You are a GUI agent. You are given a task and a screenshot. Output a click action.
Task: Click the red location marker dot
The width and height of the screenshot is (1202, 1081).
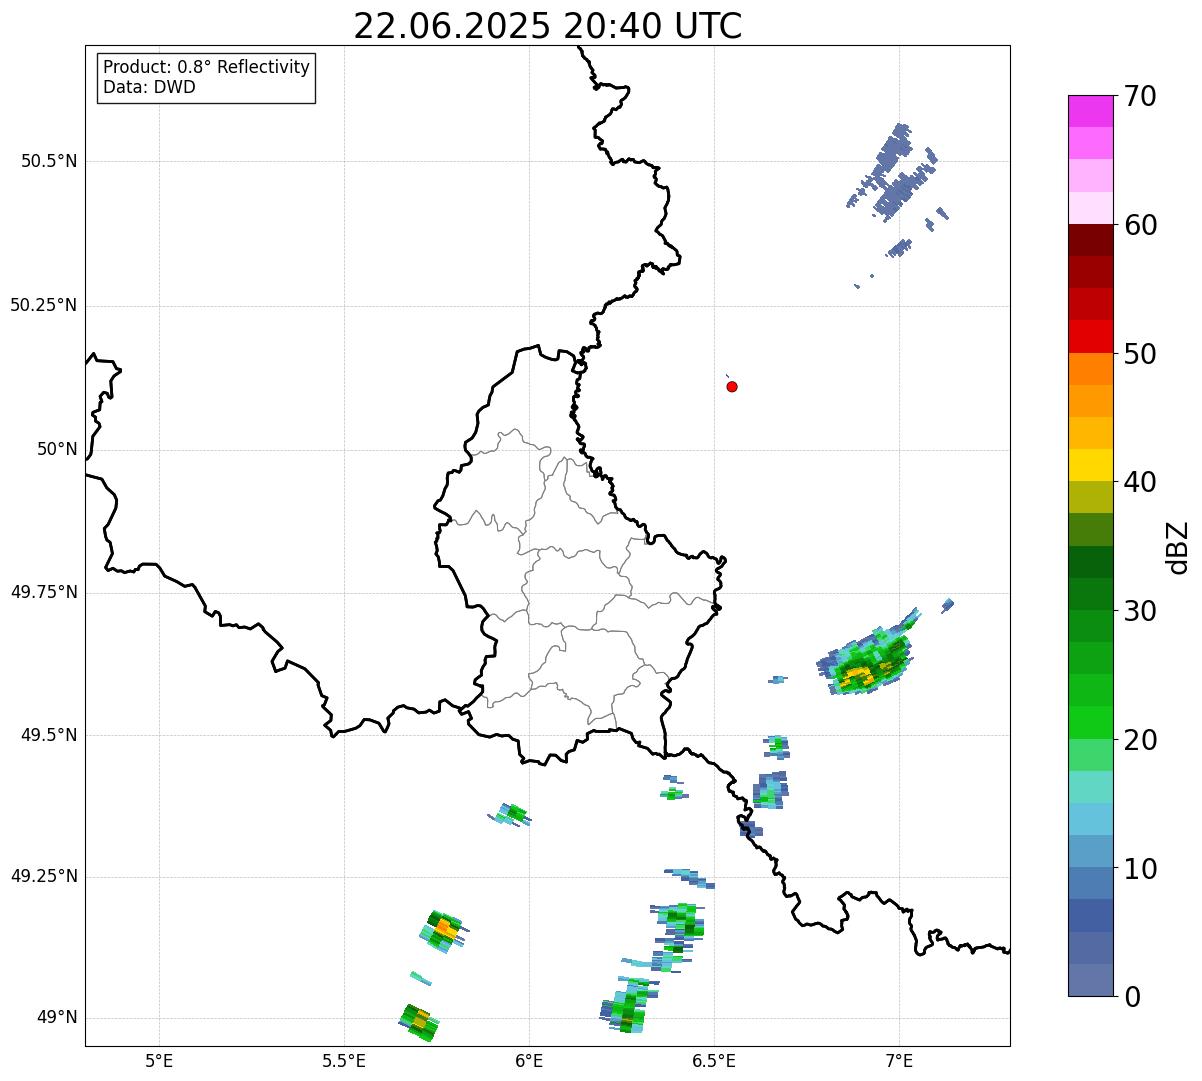(x=732, y=386)
